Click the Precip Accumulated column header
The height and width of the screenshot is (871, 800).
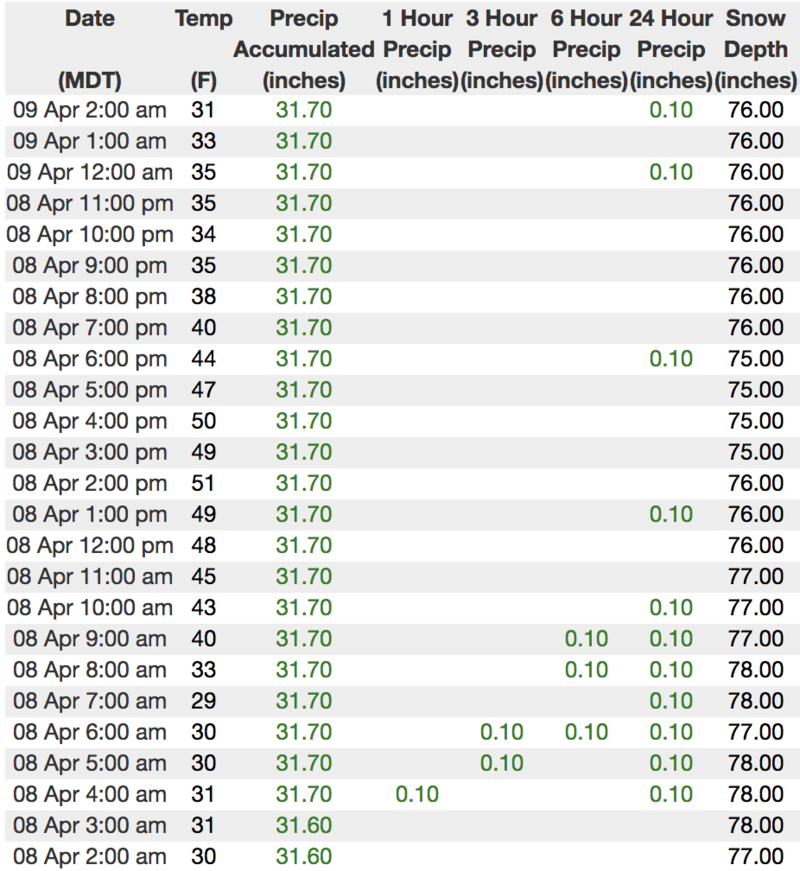304,48
